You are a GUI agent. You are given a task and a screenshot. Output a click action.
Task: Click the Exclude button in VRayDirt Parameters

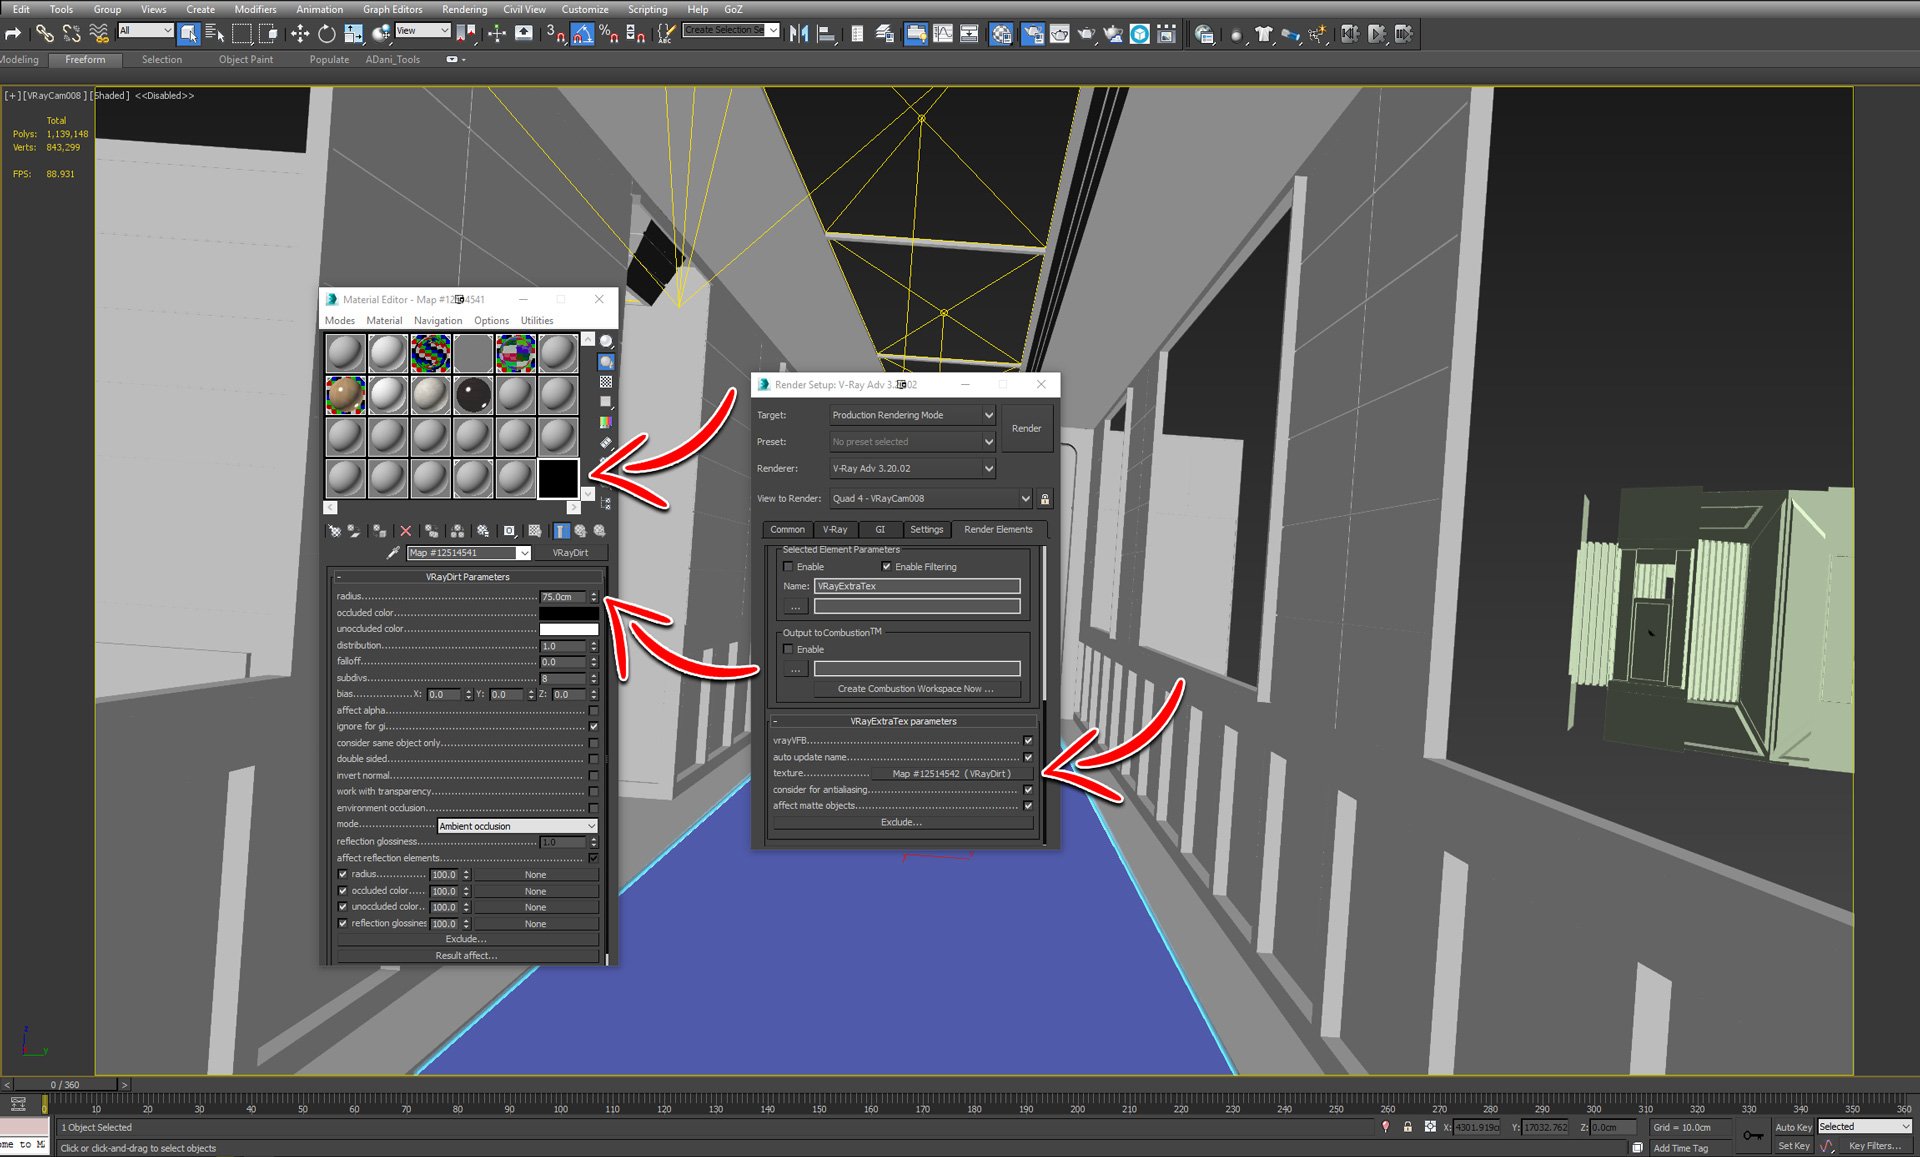[466, 939]
